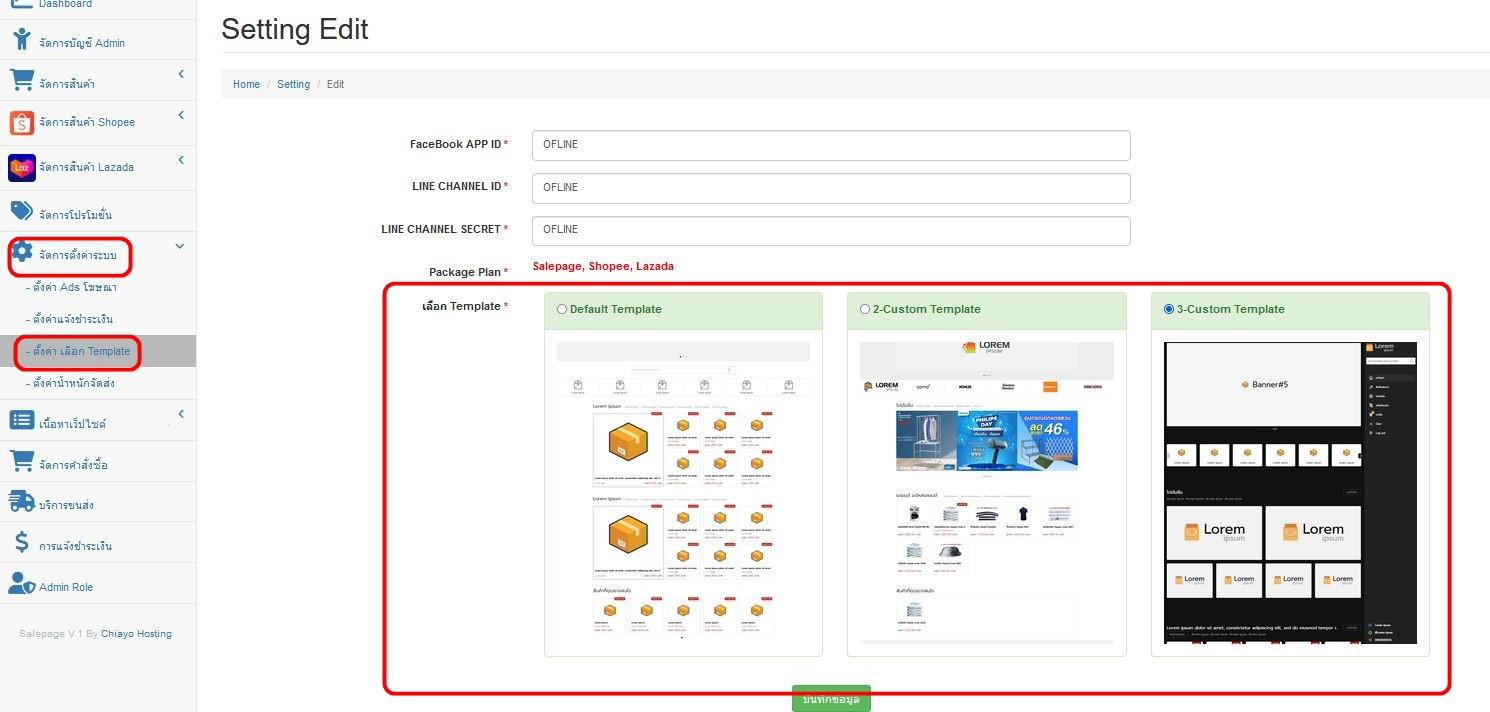Image resolution: width=1490 pixels, height=712 pixels.
Task: Click the promotion tag icon
Action: click(x=22, y=212)
